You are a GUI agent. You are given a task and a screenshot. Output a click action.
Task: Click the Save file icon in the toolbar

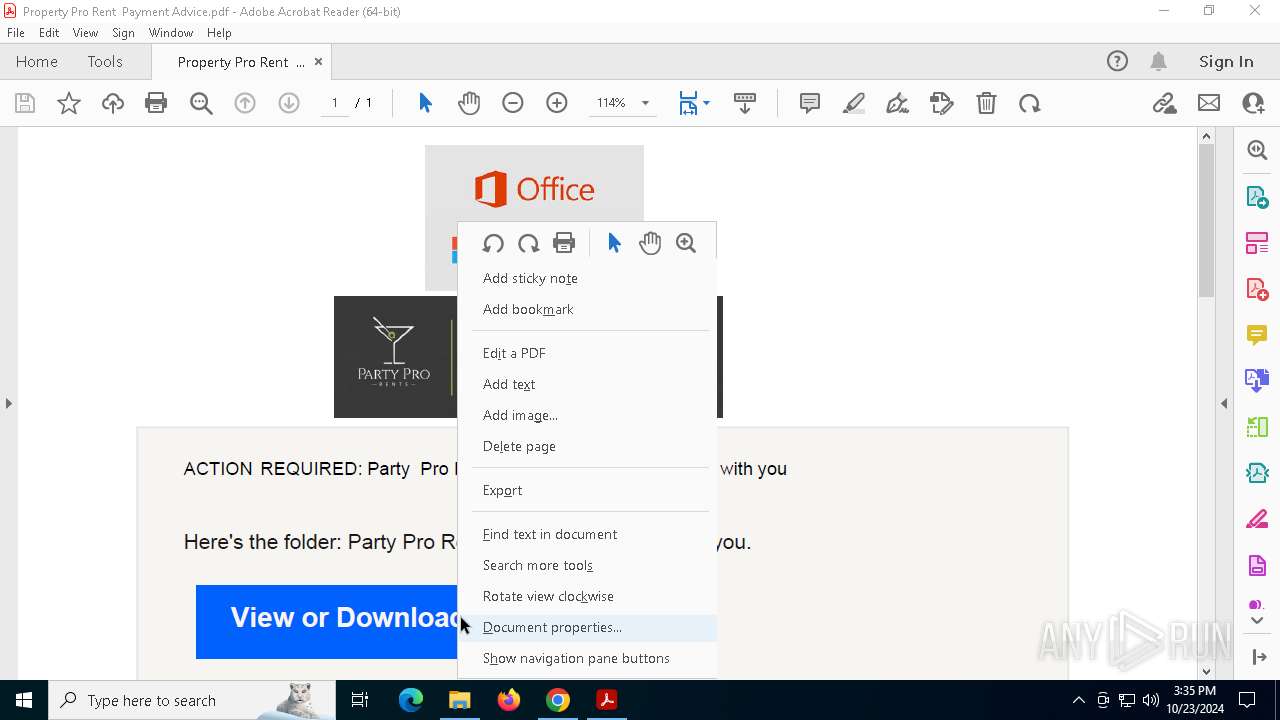pyautogui.click(x=25, y=103)
